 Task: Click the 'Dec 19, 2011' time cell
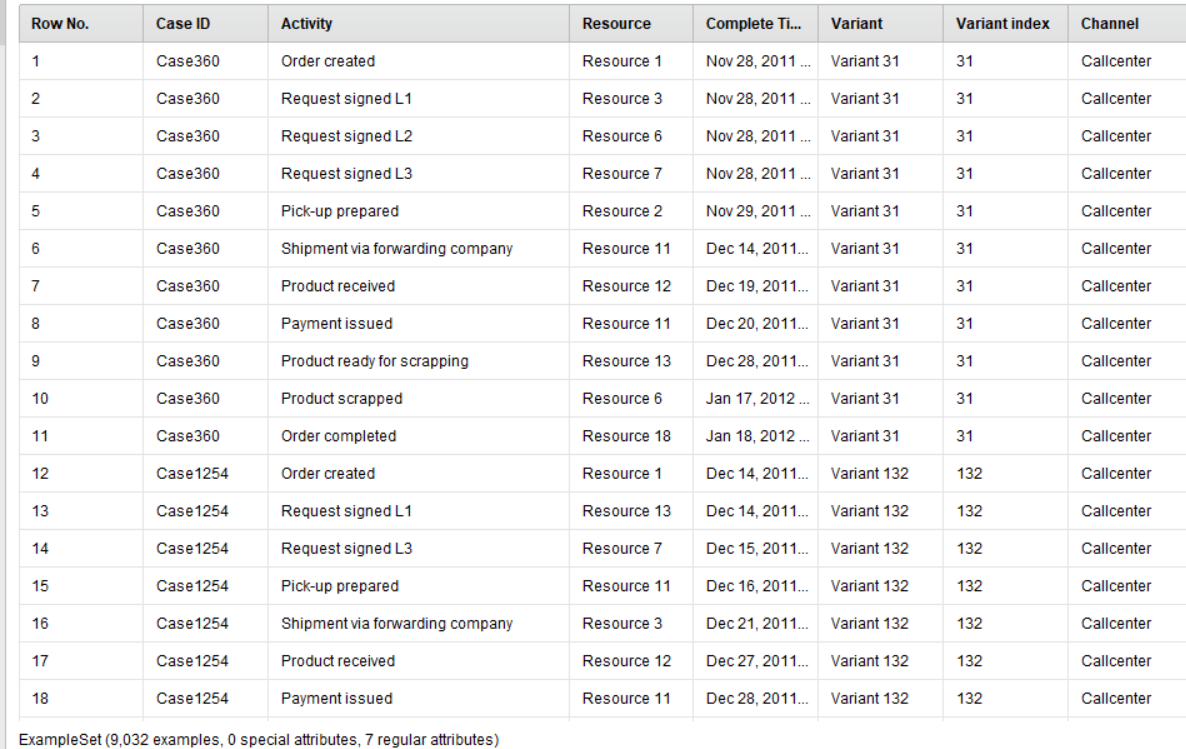[x=757, y=286]
